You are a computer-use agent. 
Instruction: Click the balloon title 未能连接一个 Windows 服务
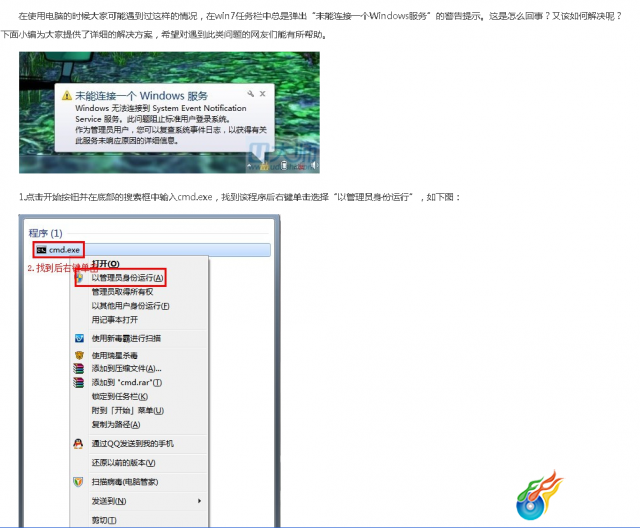click(x=141, y=96)
